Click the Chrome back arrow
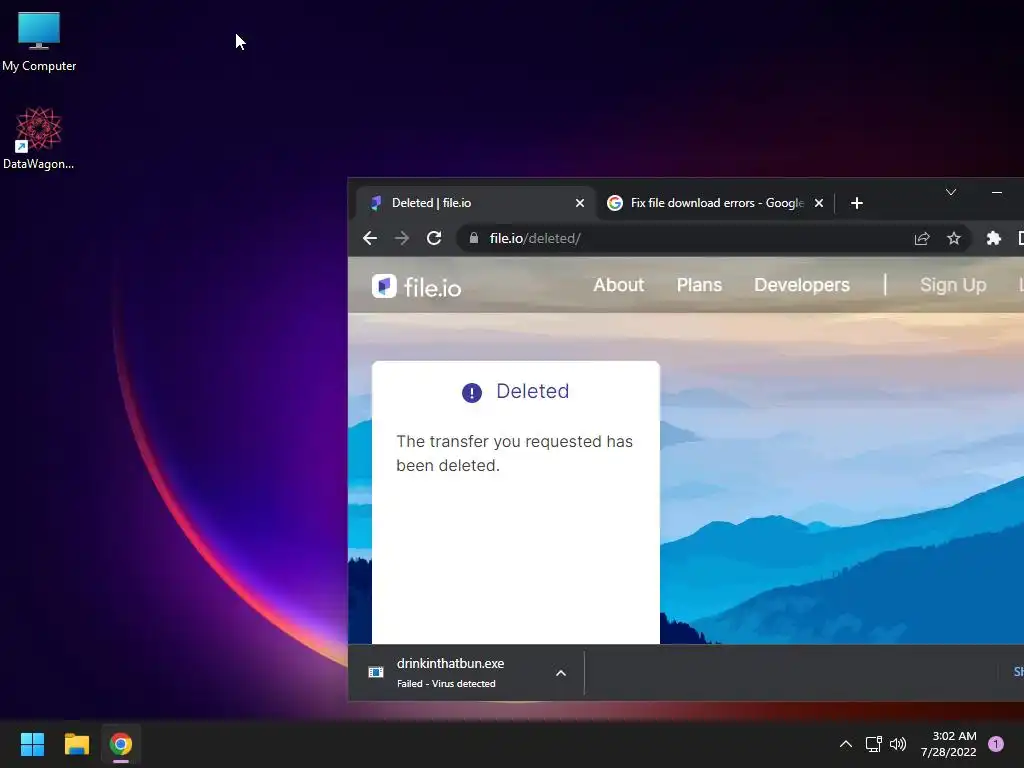Viewport: 1024px width, 768px height. (x=370, y=238)
